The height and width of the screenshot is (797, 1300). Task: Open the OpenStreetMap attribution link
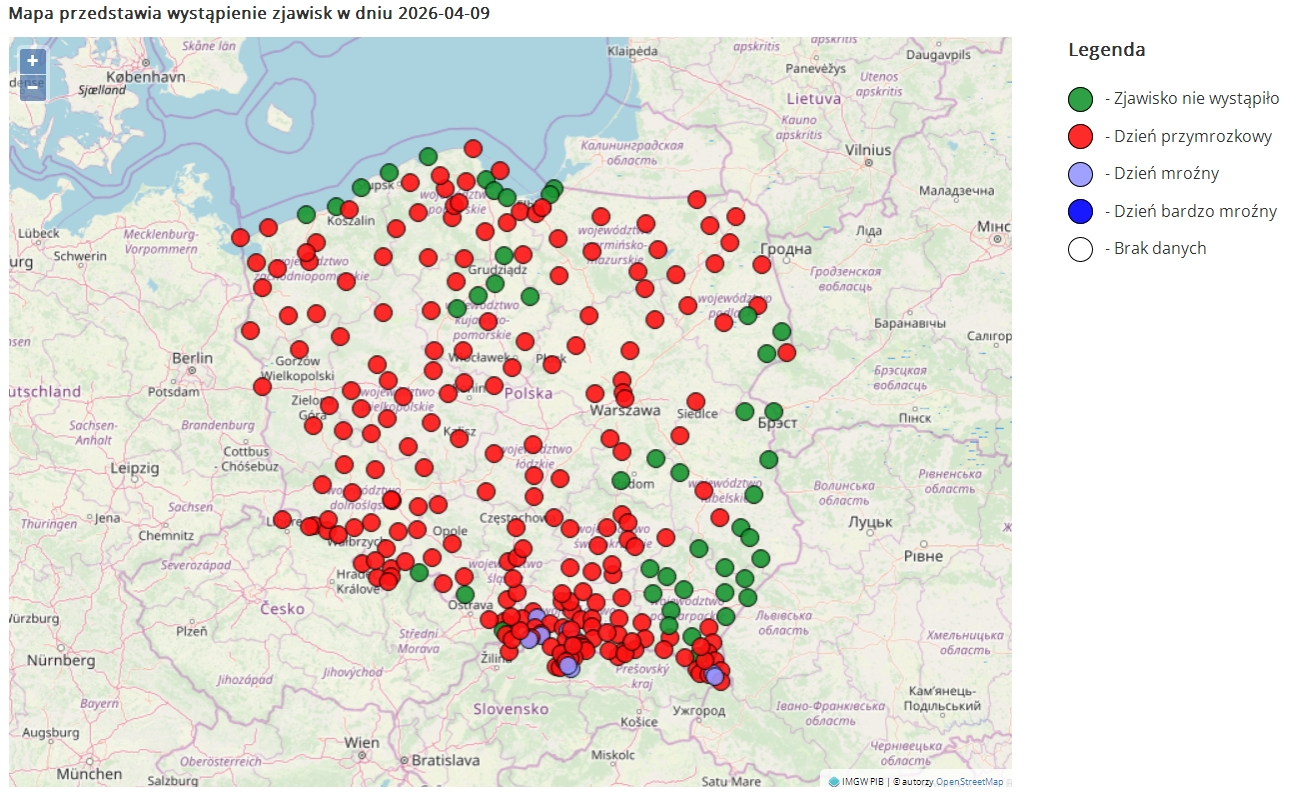pyautogui.click(x=969, y=781)
